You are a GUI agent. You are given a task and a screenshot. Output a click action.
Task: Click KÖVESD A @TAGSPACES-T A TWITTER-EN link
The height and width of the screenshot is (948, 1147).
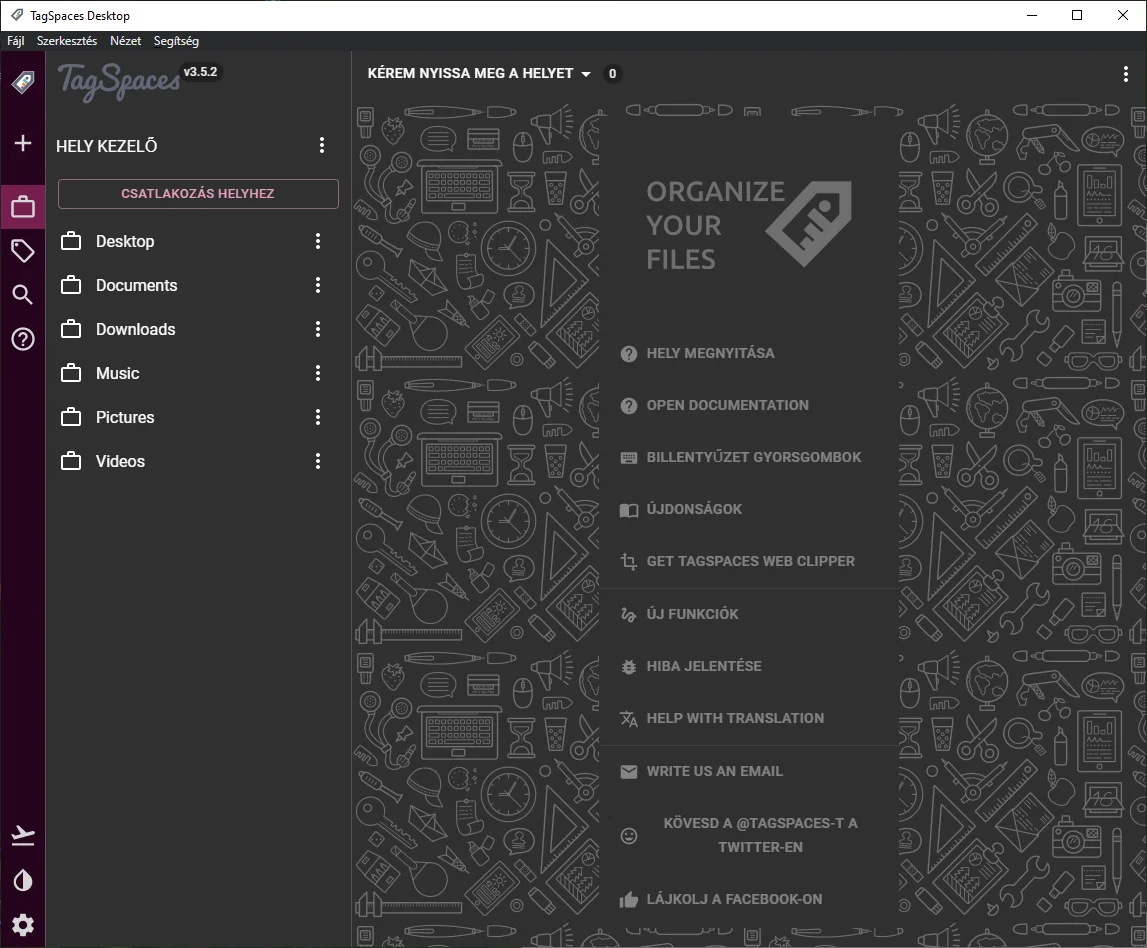point(761,835)
